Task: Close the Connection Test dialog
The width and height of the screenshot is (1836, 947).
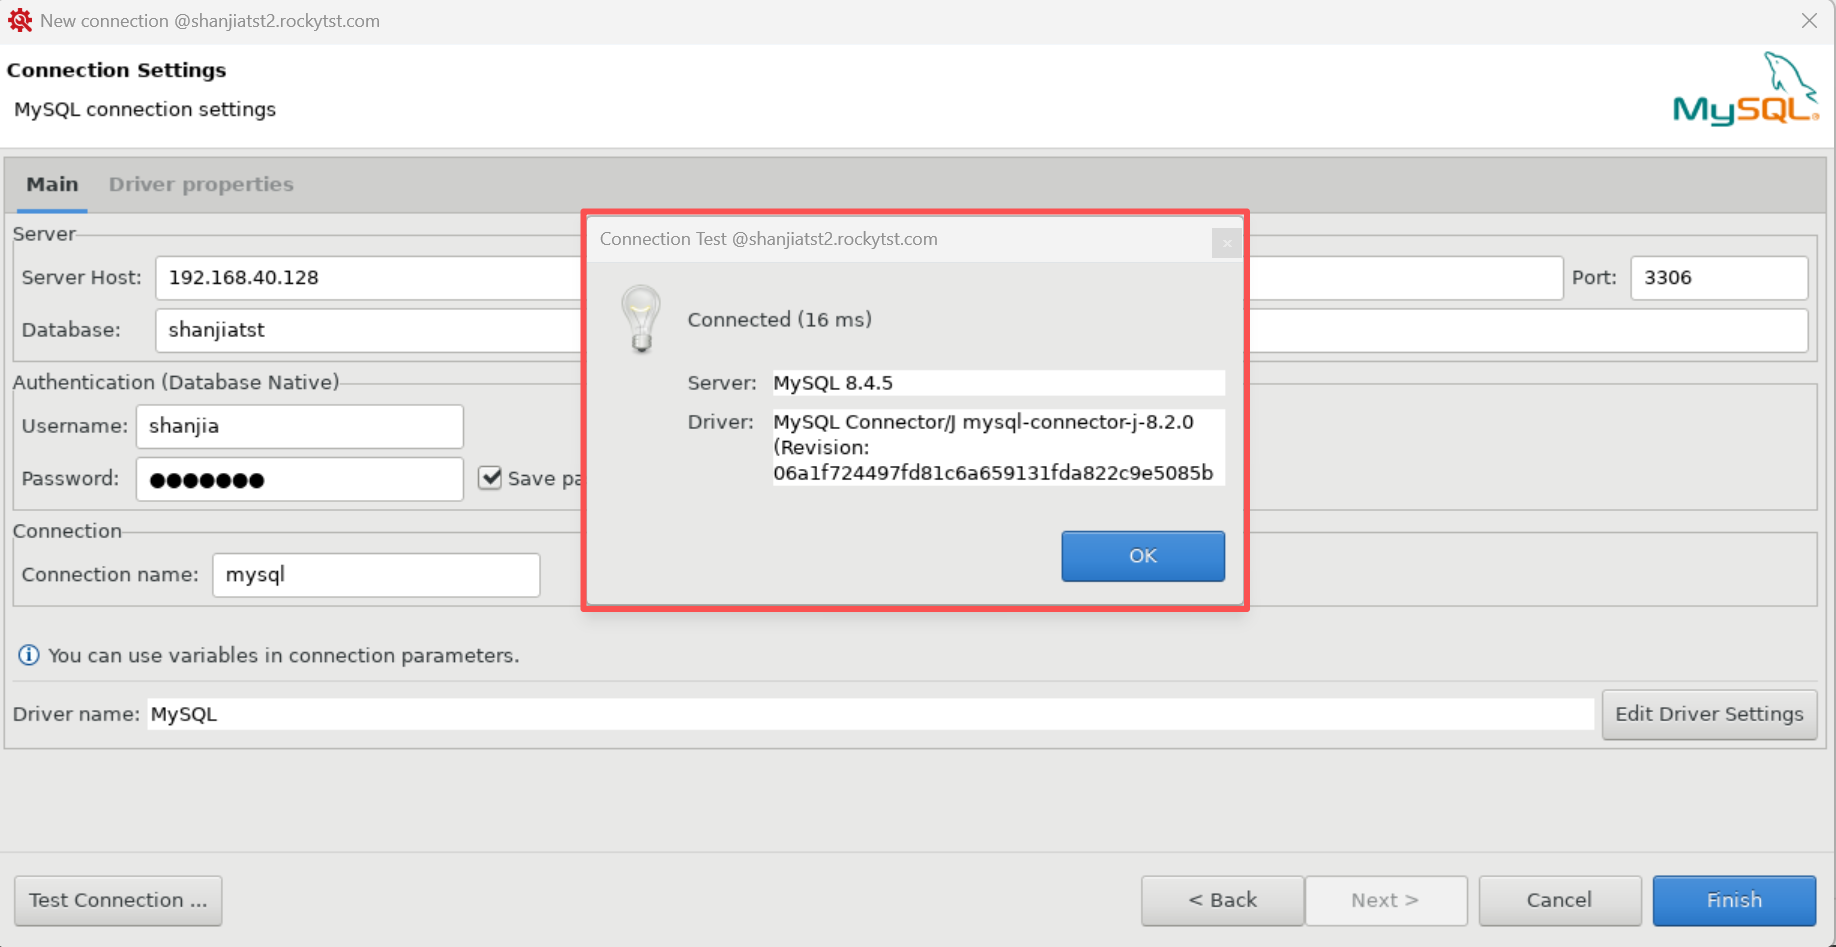Action: pos(1227,243)
